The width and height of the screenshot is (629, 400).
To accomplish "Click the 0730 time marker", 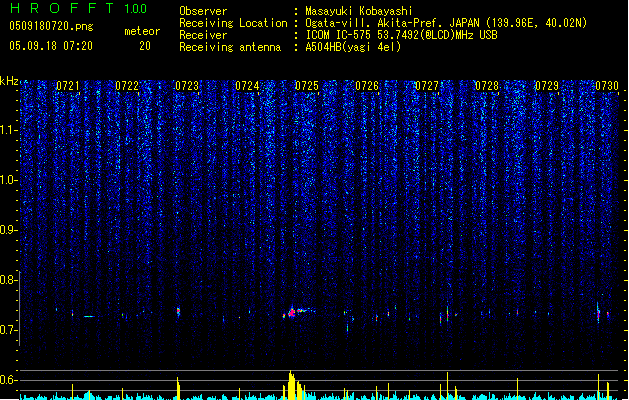I will click(607, 86).
